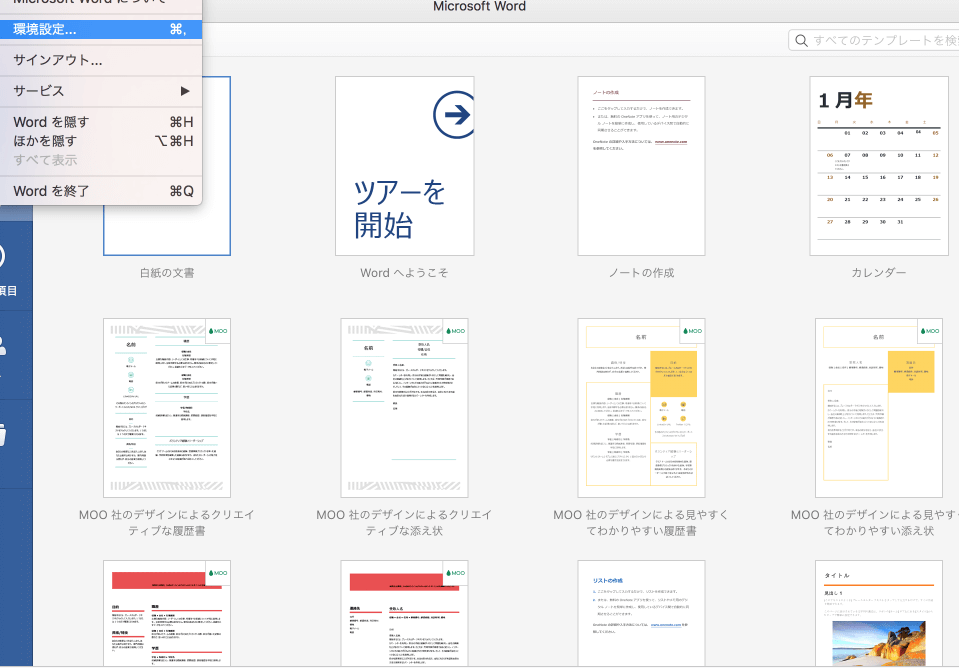Click the arrow circle icon on tour template
The height and width of the screenshot is (668, 959).
pyautogui.click(x=454, y=114)
